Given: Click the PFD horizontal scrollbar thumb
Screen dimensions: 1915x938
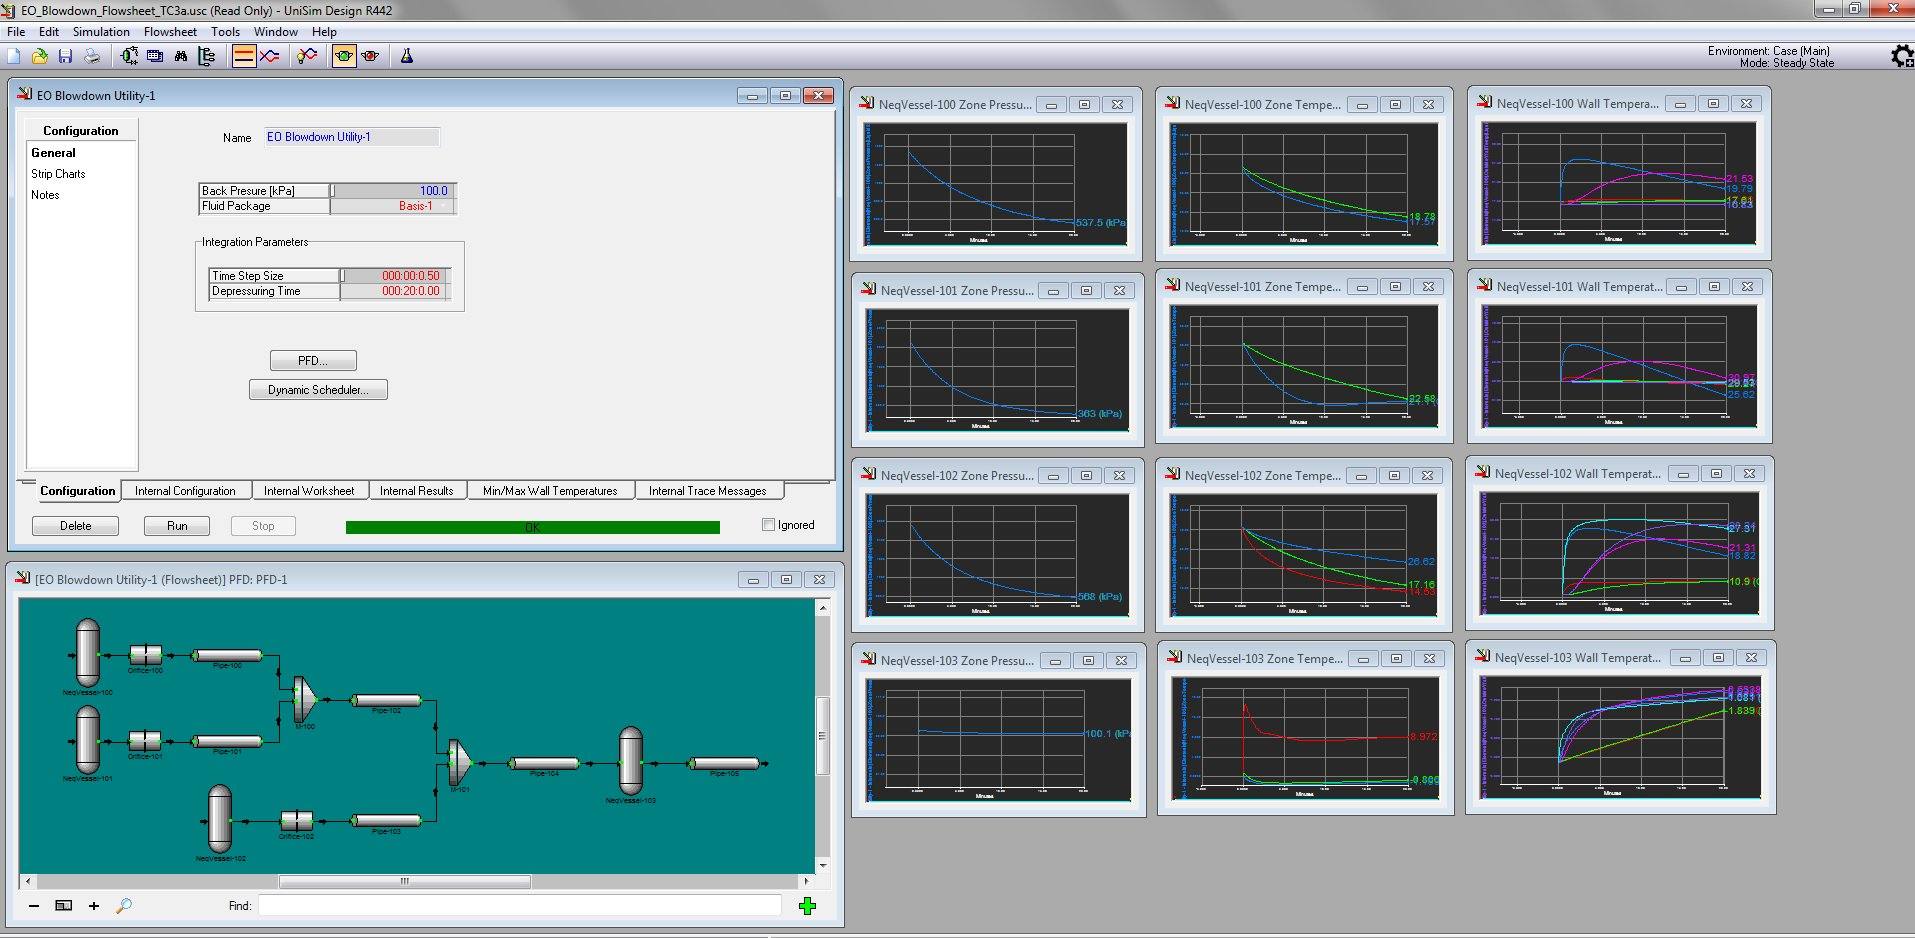Looking at the screenshot, I should point(404,882).
